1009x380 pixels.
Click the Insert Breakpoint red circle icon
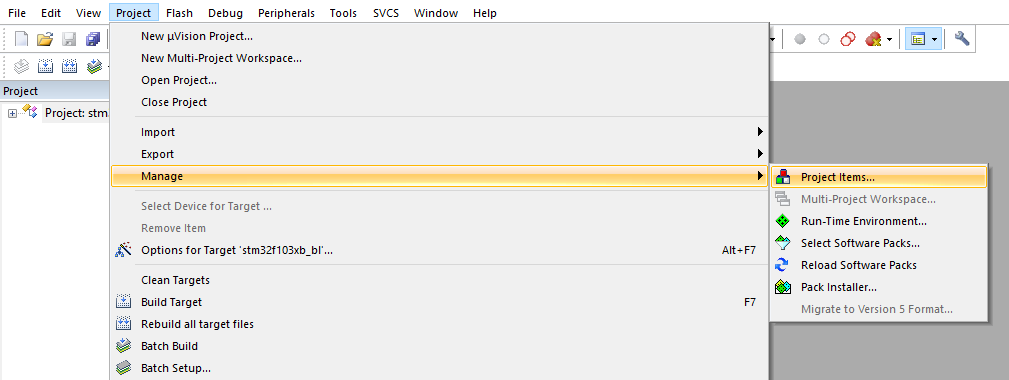[800, 39]
